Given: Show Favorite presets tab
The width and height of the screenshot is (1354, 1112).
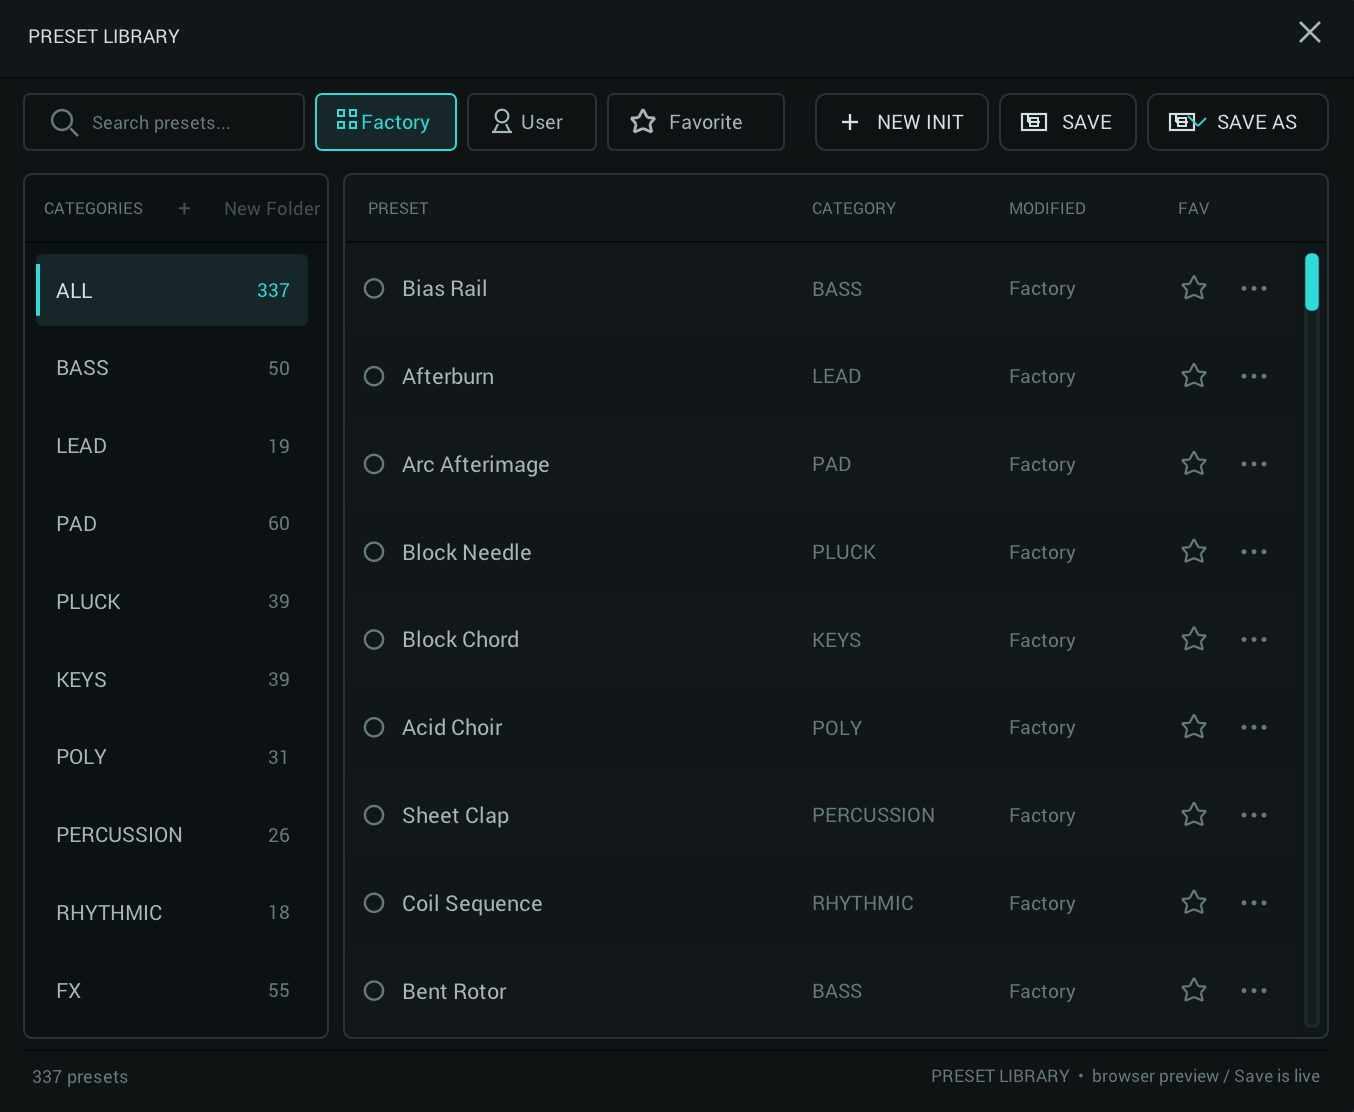Looking at the screenshot, I should tap(696, 122).
